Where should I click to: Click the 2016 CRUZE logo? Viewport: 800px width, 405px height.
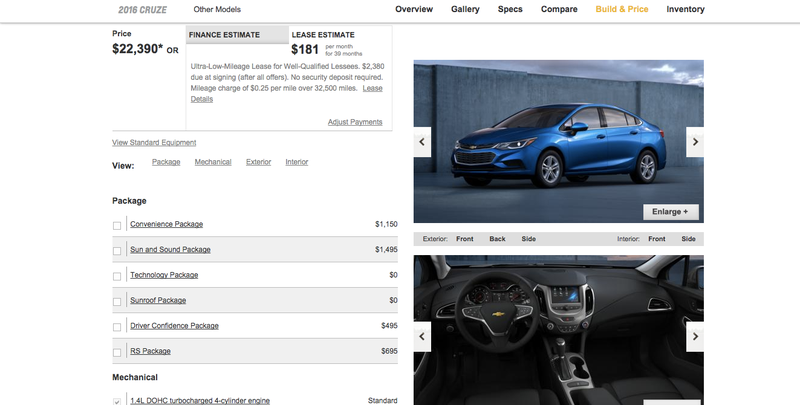[x=142, y=10]
